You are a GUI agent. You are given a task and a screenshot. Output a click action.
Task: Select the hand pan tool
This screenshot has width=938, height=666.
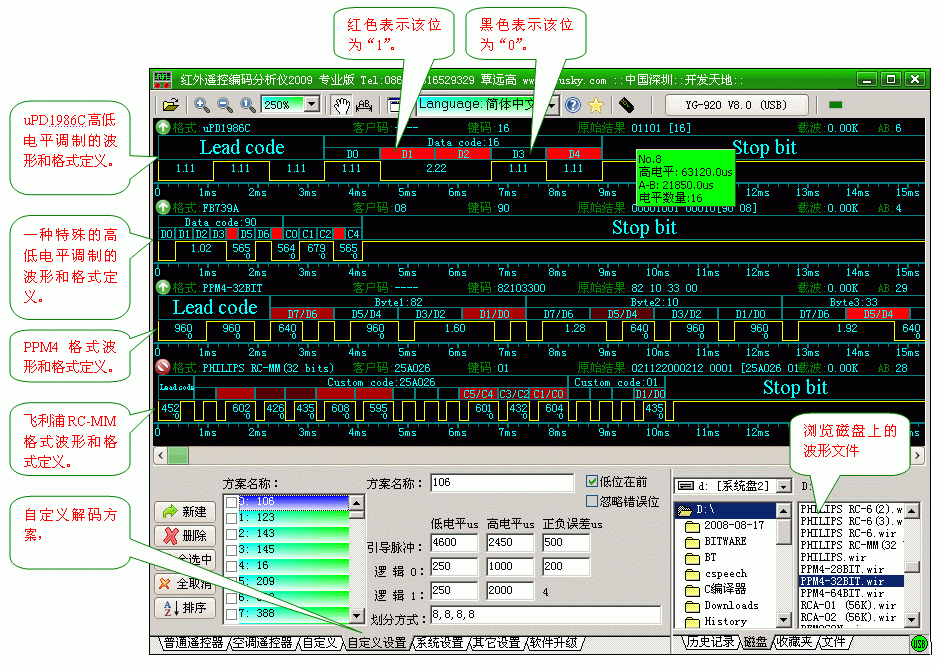click(341, 104)
